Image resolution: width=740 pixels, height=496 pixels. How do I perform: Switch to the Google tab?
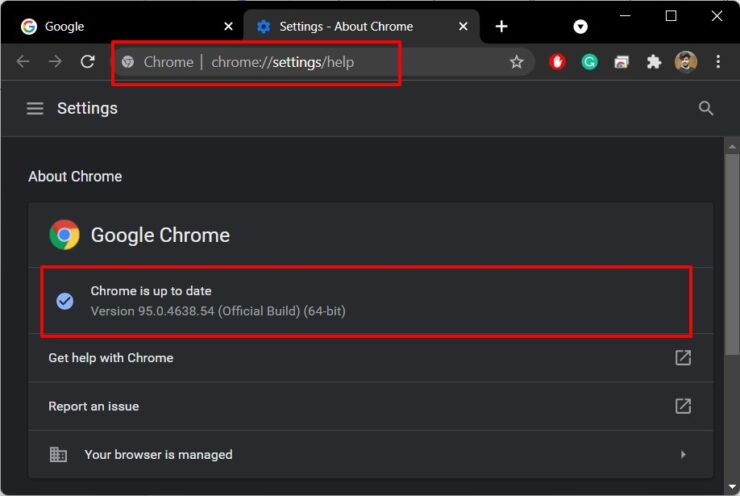click(x=123, y=26)
